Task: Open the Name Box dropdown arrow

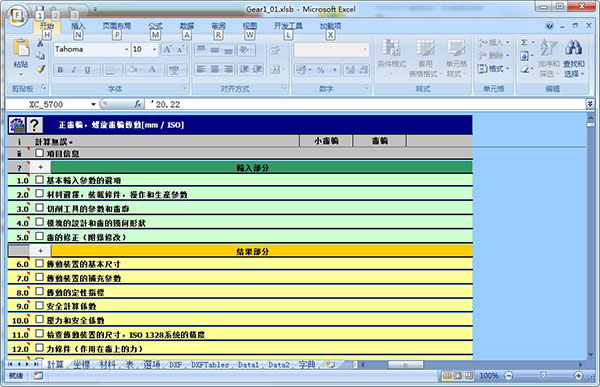Action: (x=93, y=105)
